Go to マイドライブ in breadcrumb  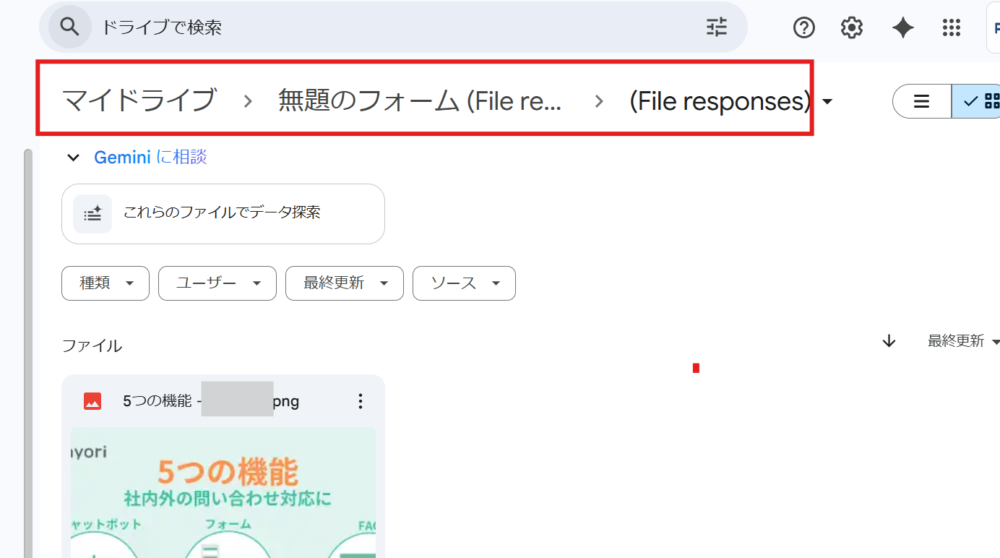(x=139, y=100)
